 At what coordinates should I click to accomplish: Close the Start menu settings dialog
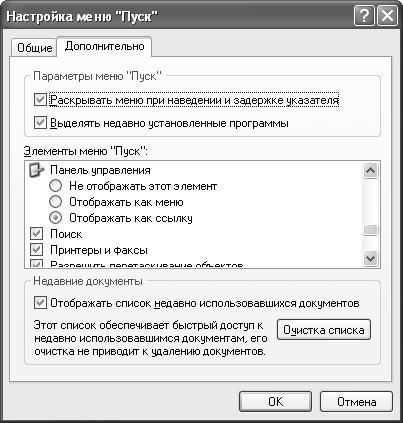(387, 16)
